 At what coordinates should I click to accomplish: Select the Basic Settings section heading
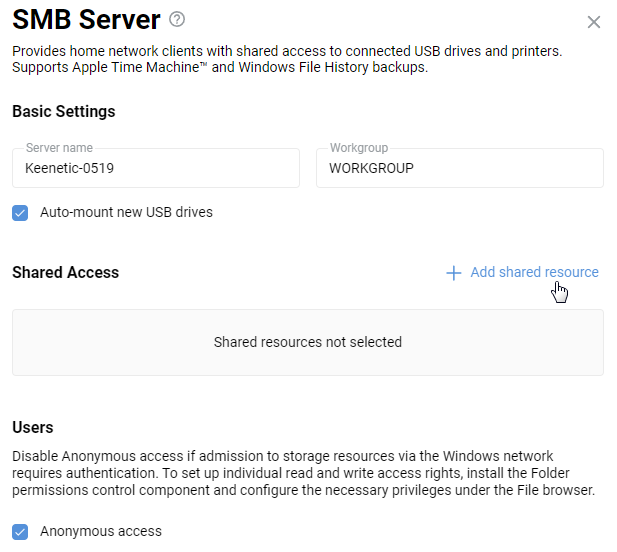tap(64, 112)
